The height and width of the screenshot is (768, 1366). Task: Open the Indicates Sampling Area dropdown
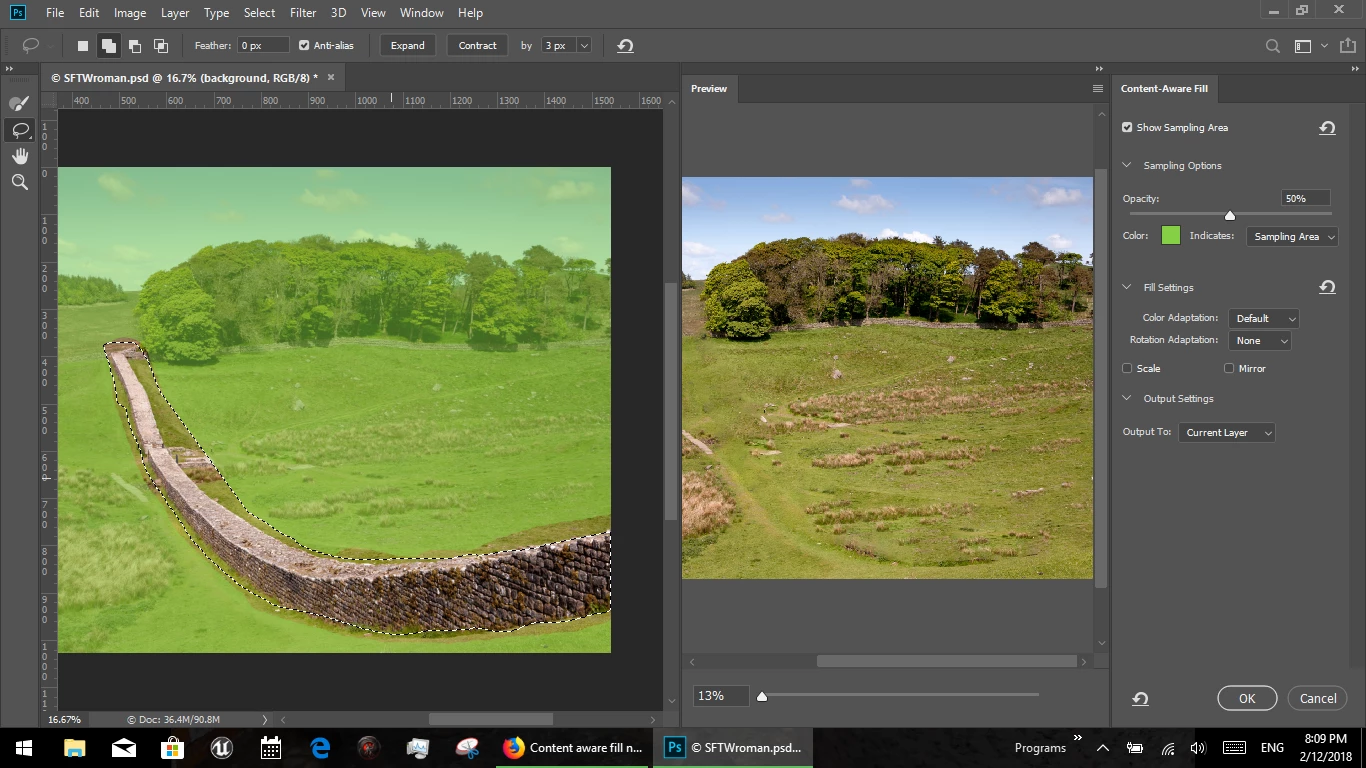(x=1292, y=237)
